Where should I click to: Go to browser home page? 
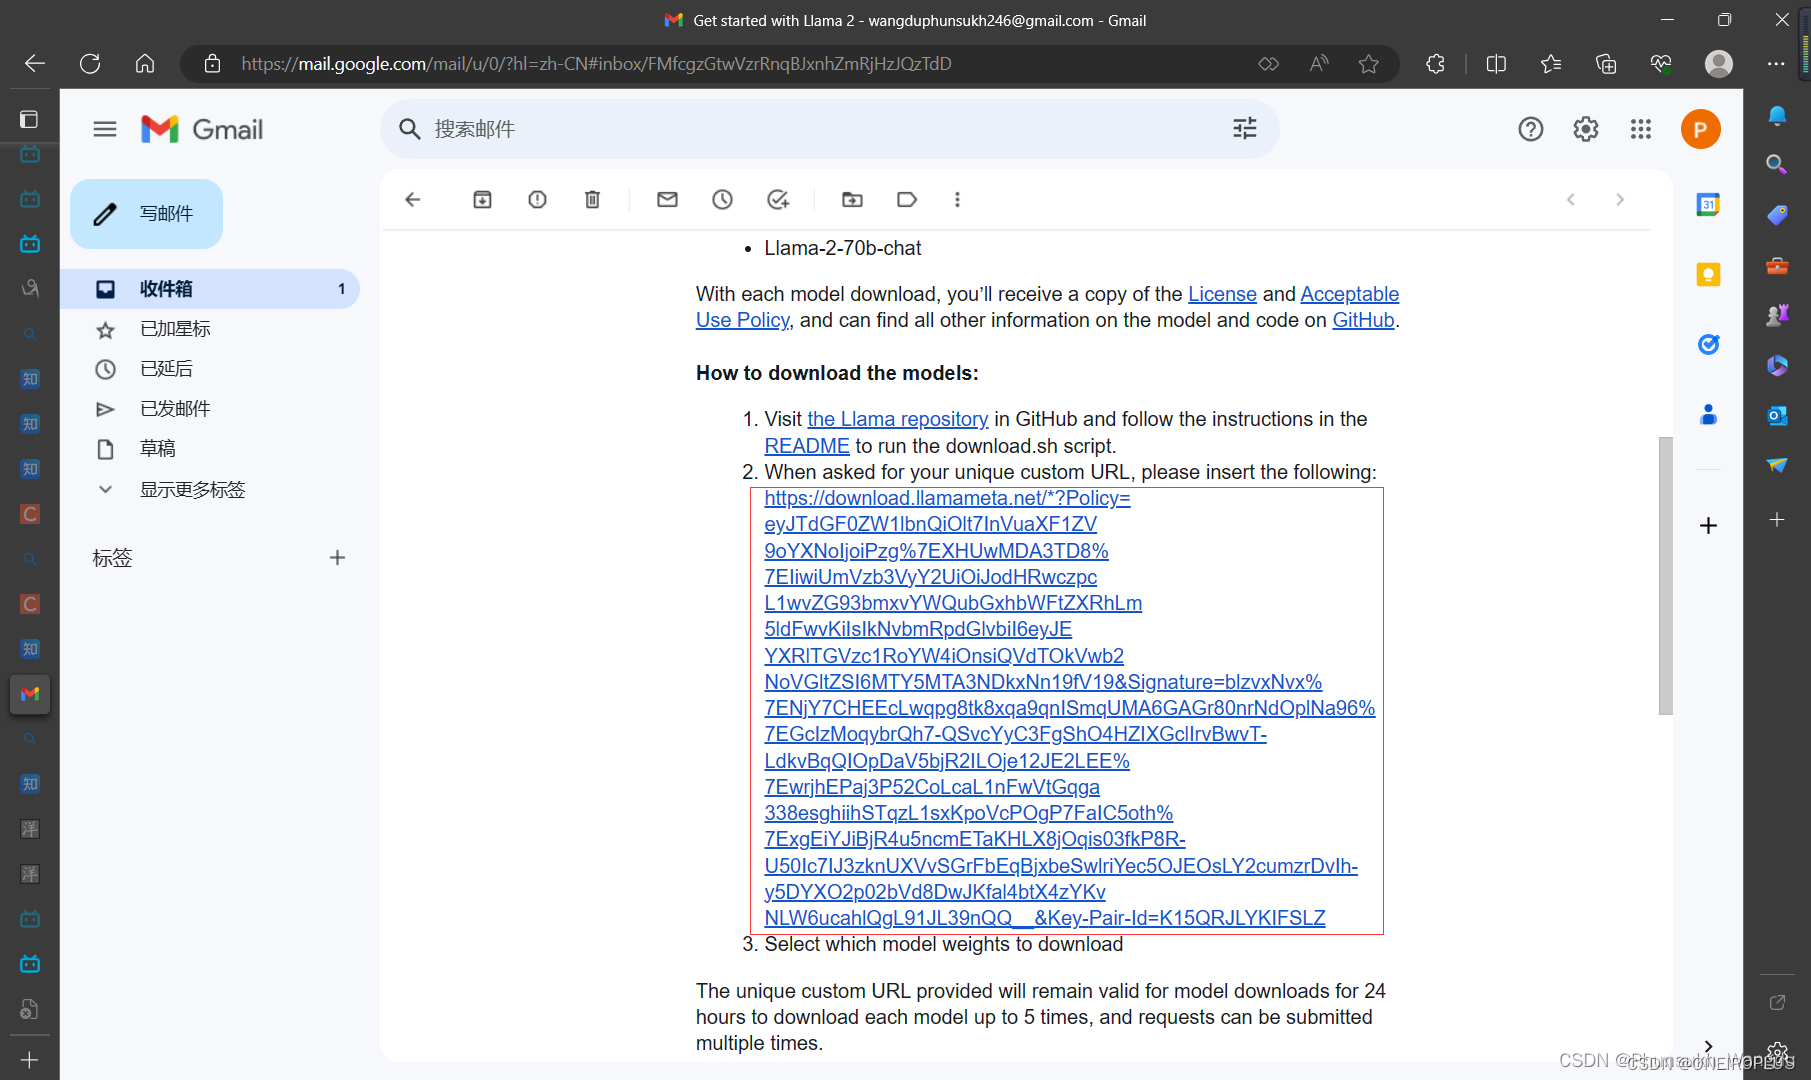145,64
